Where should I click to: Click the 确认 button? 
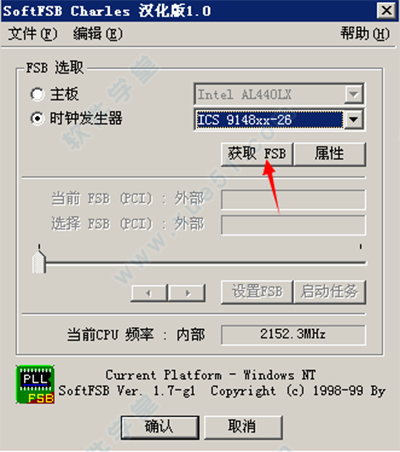160,427
